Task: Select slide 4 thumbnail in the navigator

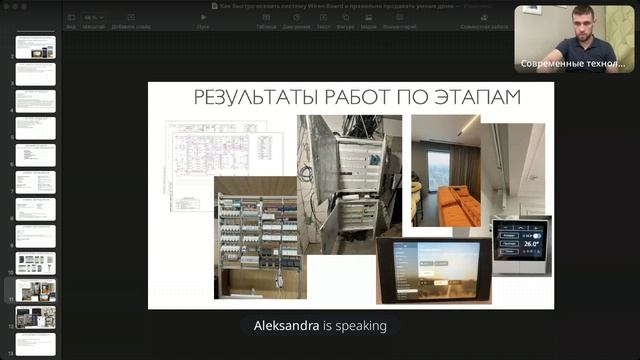Action: pyautogui.click(x=36, y=101)
